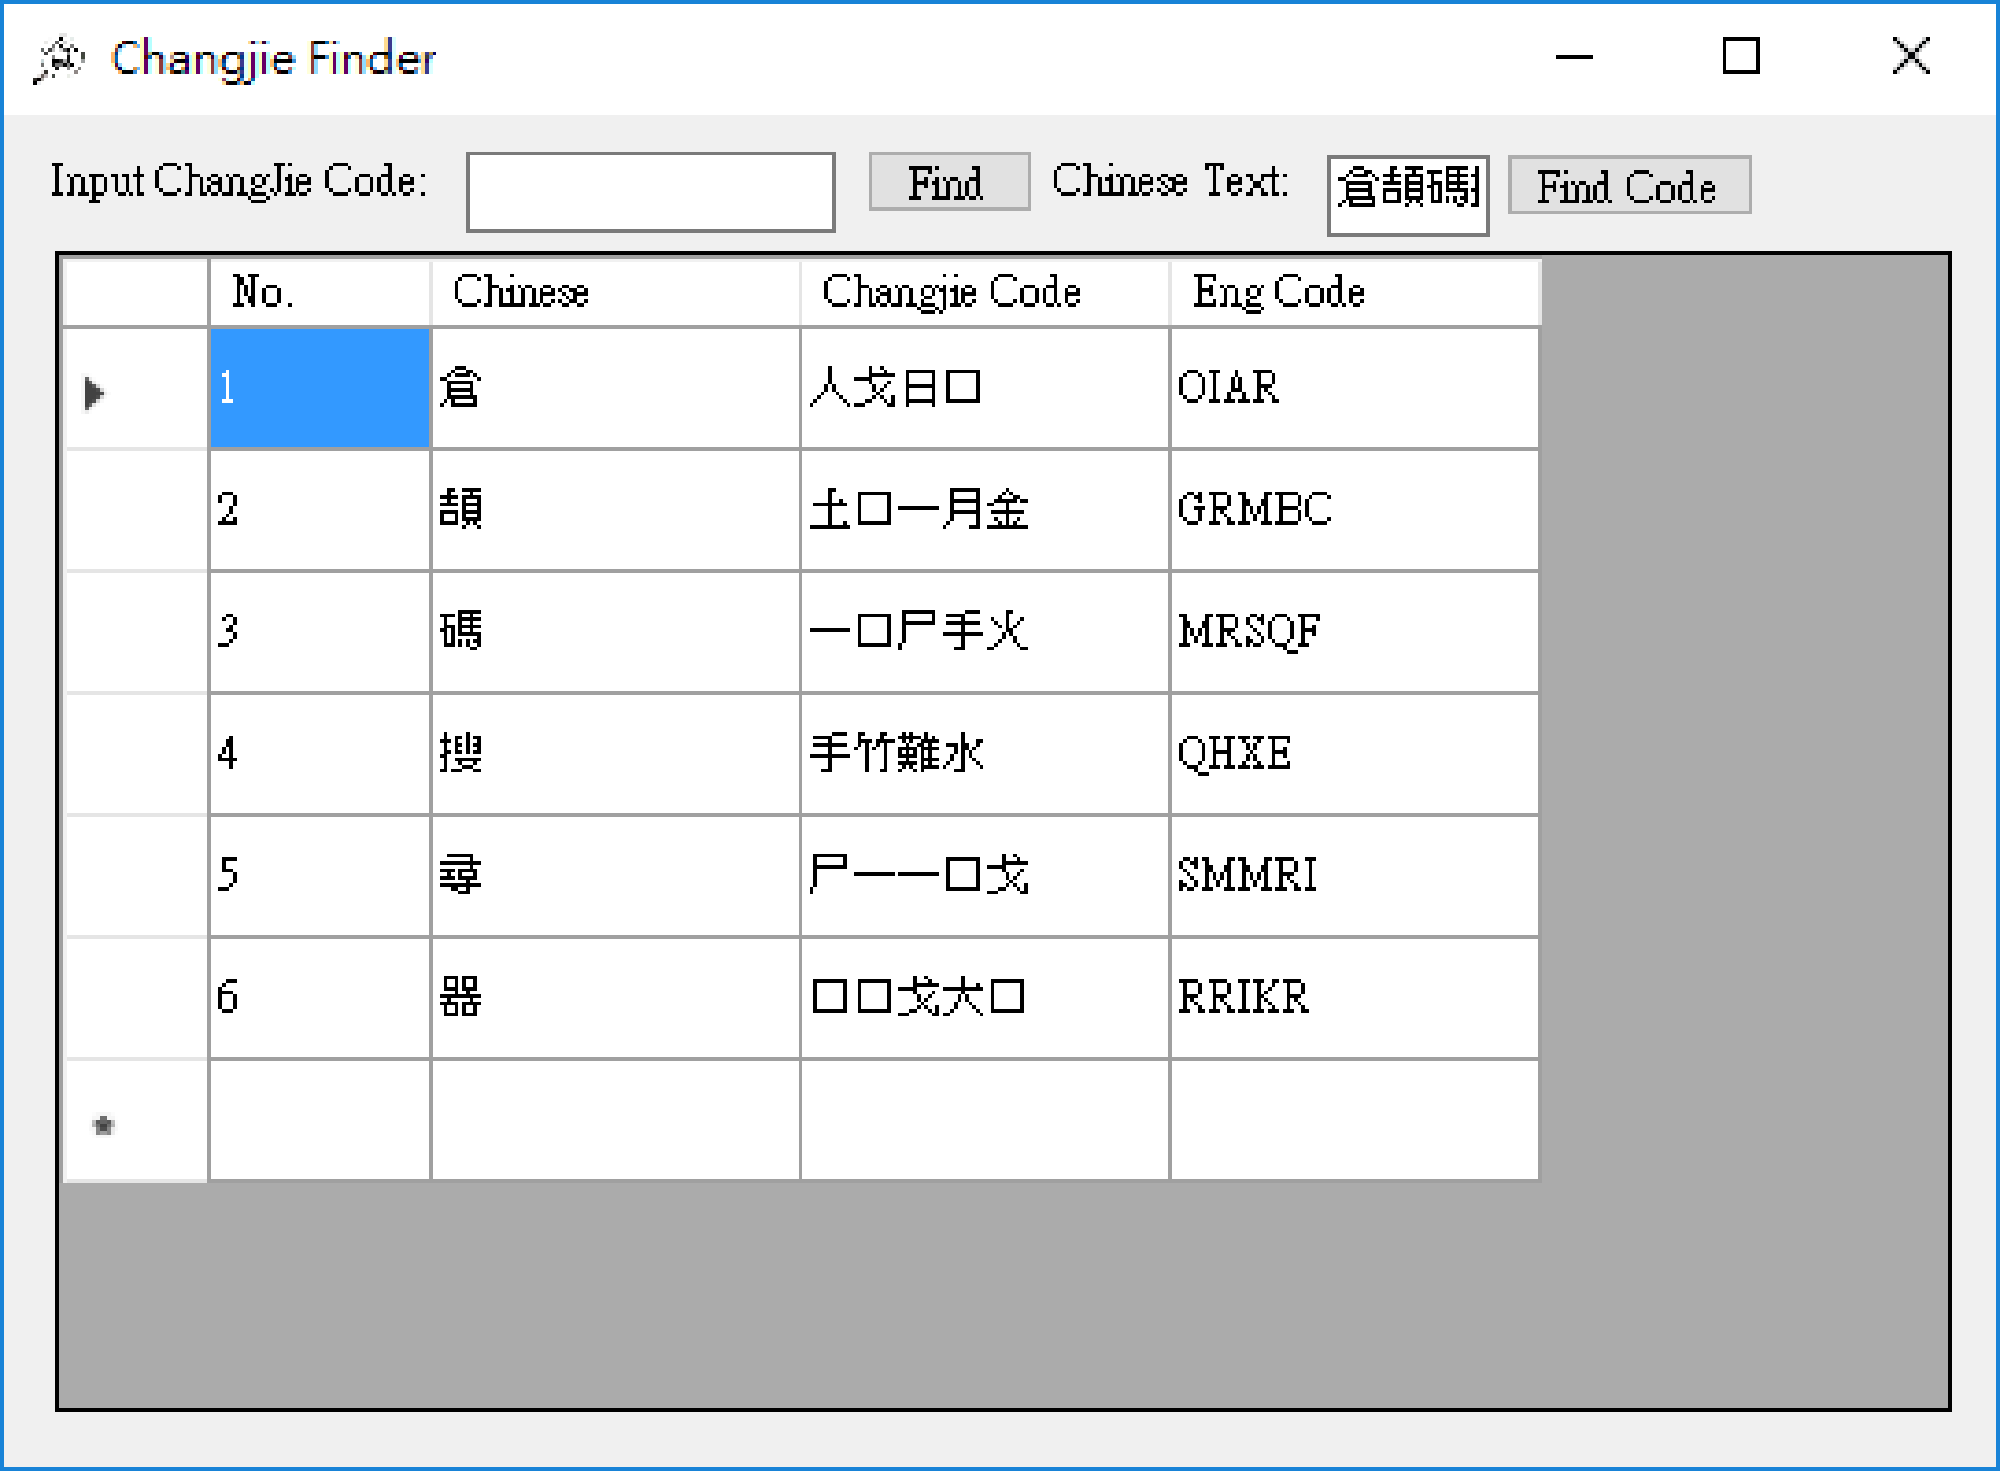This screenshot has height=1471, width=2000.
Task: Click the Changjie Finder app icon in title bar
Action: coord(58,59)
